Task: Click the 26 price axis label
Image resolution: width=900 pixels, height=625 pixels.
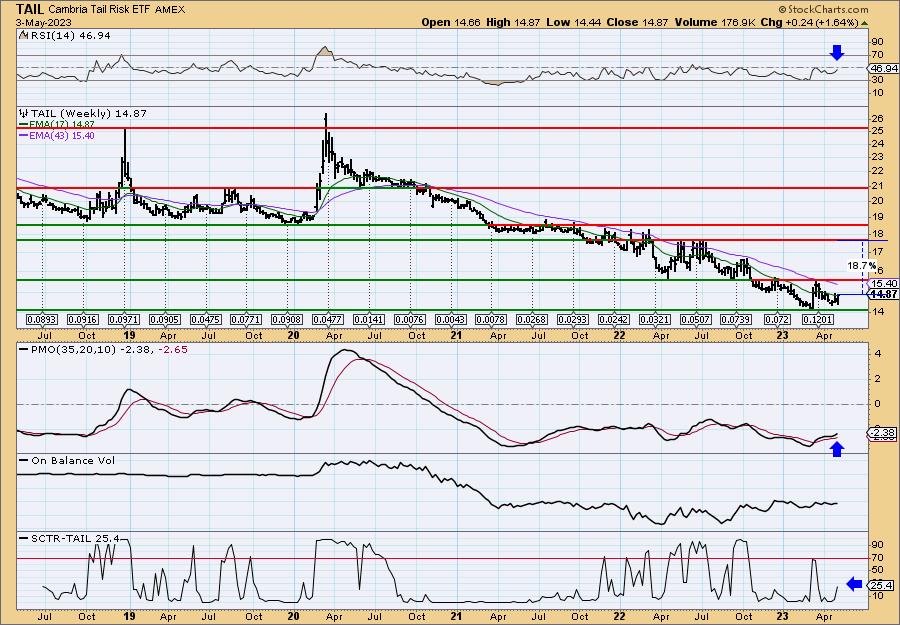Action: pos(877,119)
